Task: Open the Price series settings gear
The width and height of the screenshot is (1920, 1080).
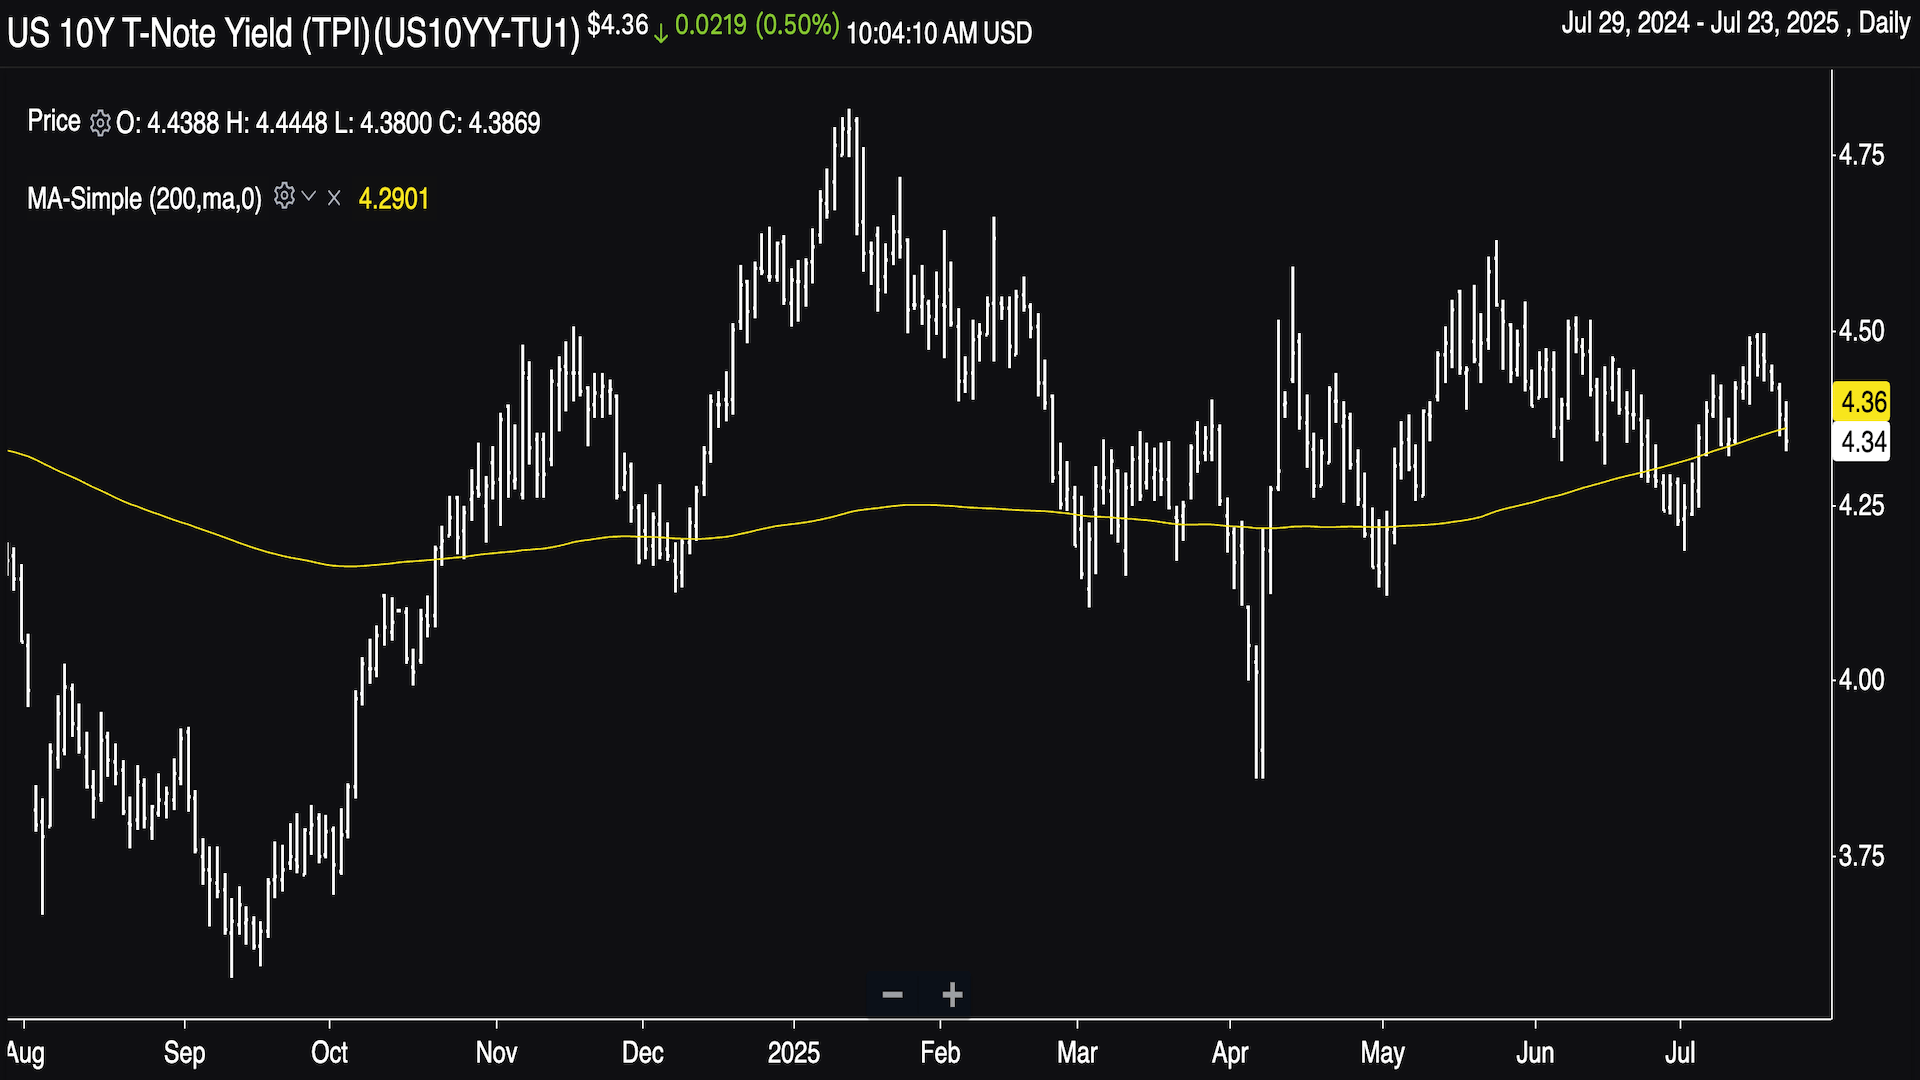Action: click(x=100, y=123)
